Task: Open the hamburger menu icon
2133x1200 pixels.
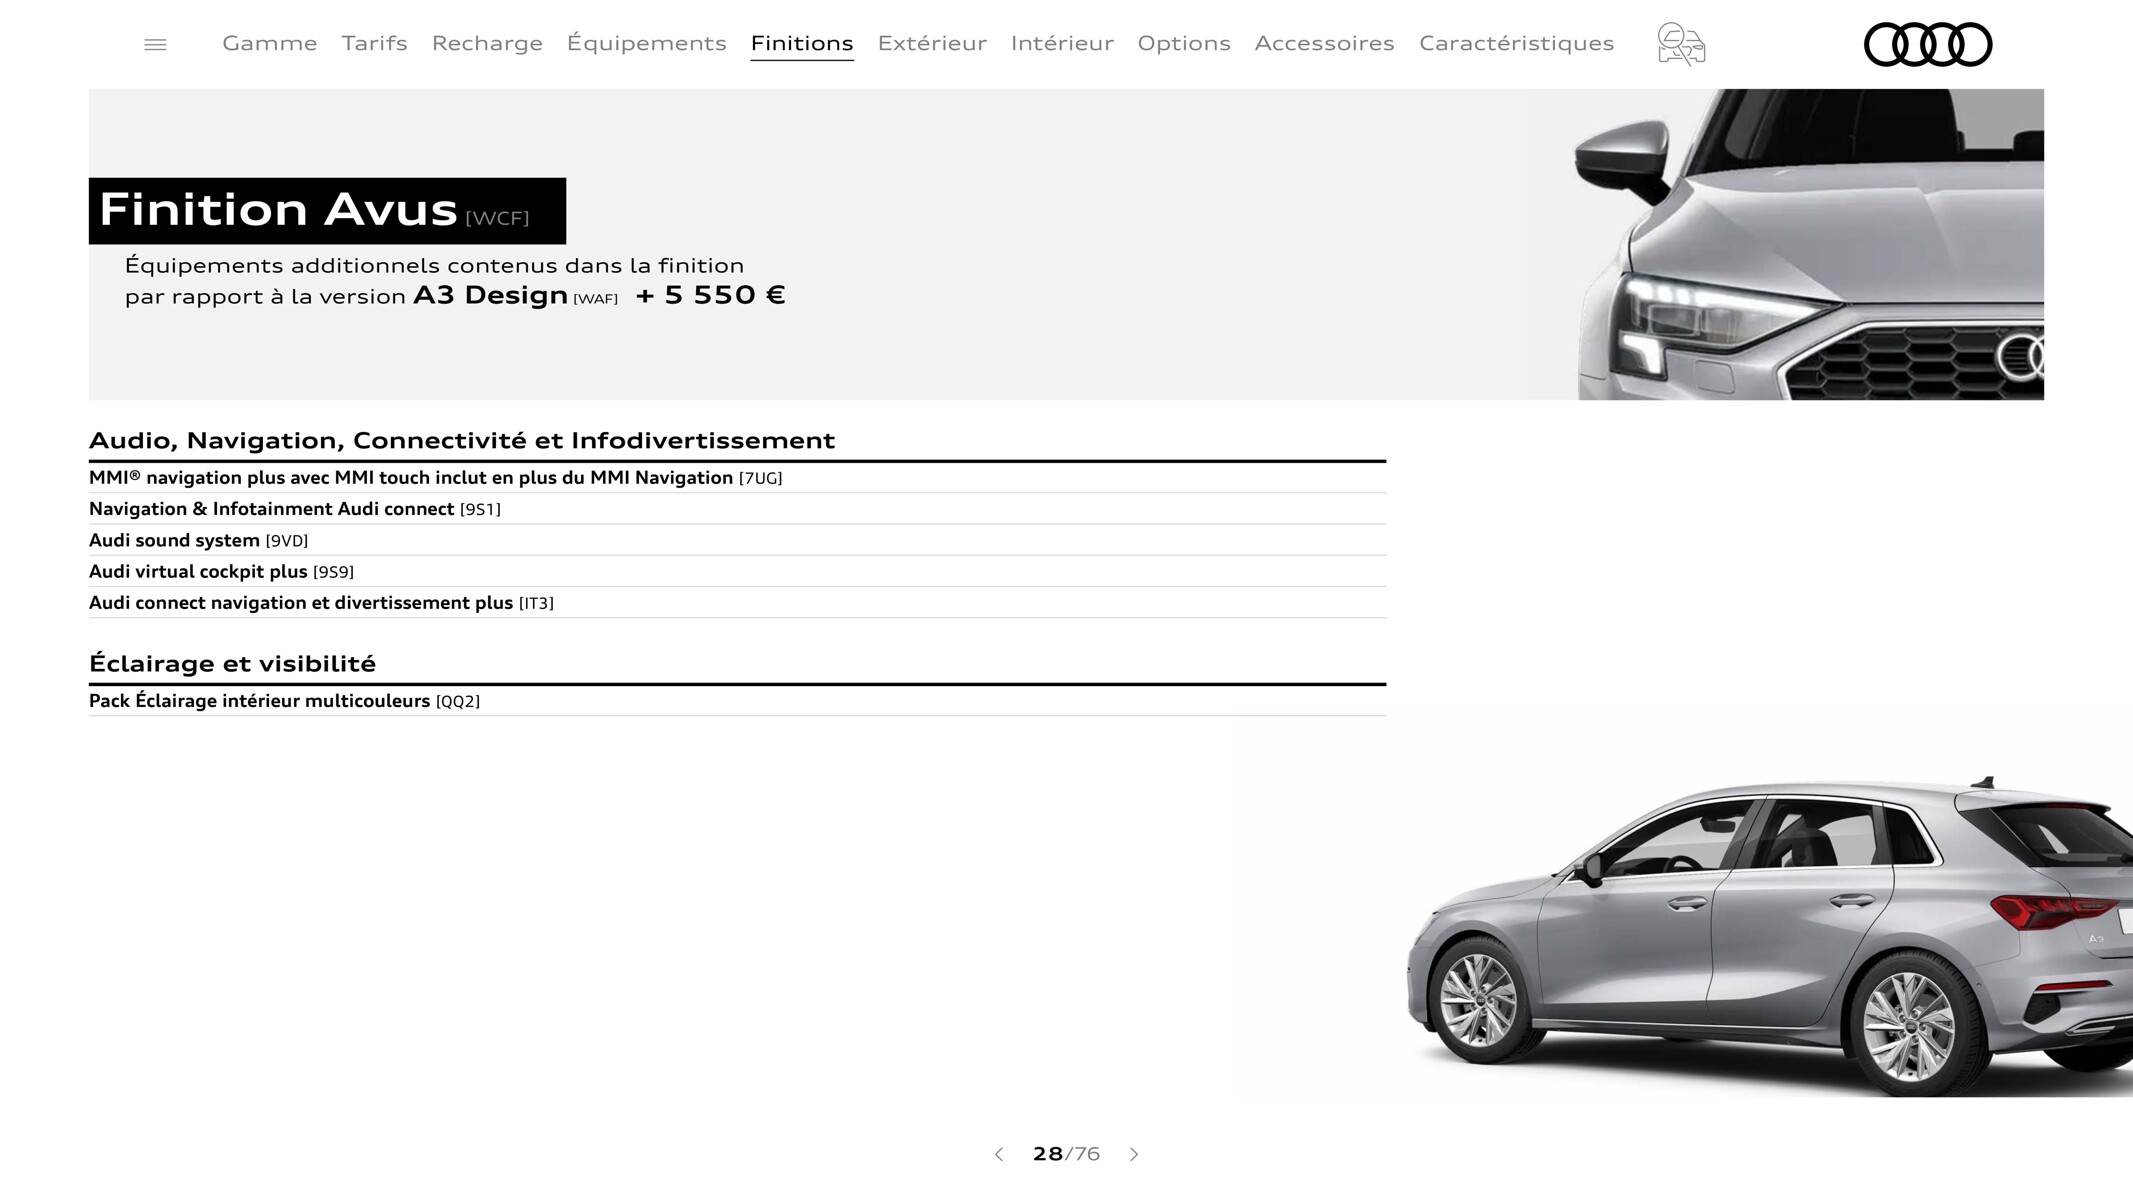Action: pyautogui.click(x=155, y=45)
